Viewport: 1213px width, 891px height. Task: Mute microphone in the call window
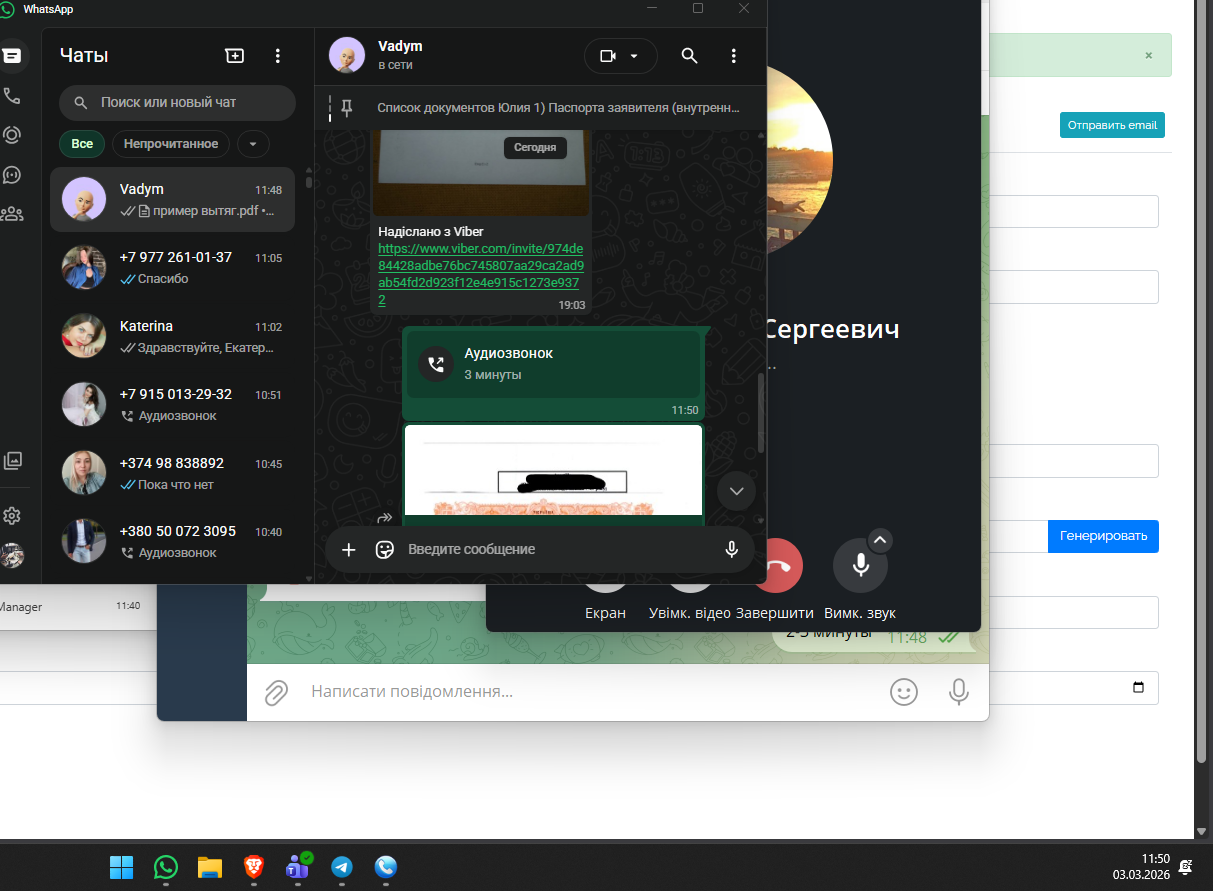(860, 565)
